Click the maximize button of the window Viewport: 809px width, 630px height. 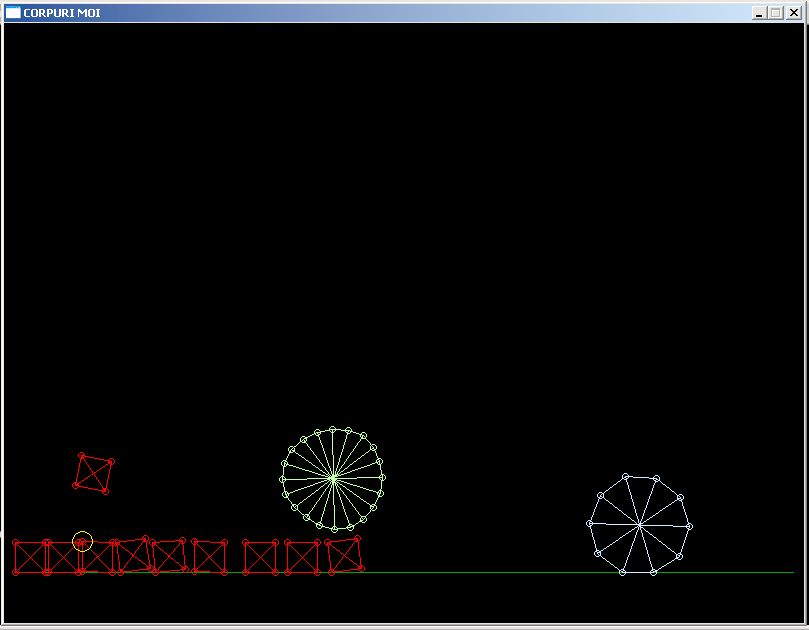point(775,13)
